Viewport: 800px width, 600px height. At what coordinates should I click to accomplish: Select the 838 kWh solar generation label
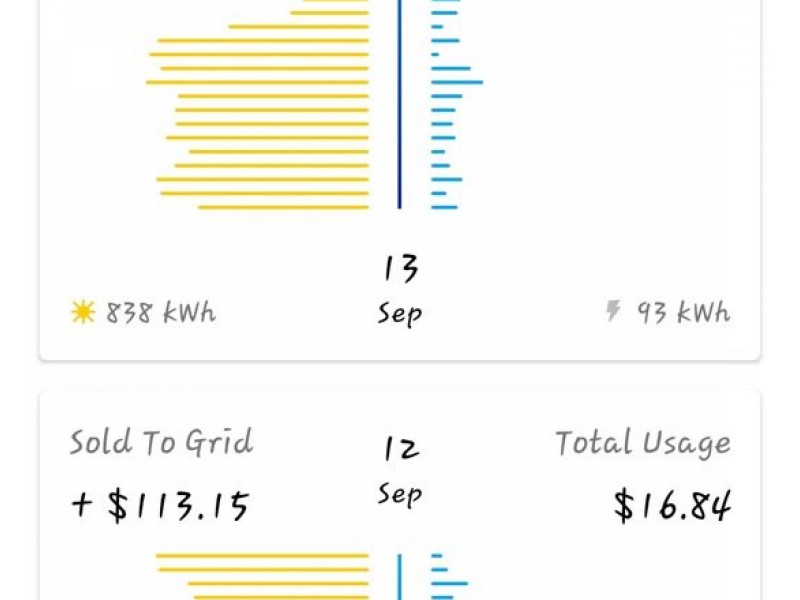[161, 312]
